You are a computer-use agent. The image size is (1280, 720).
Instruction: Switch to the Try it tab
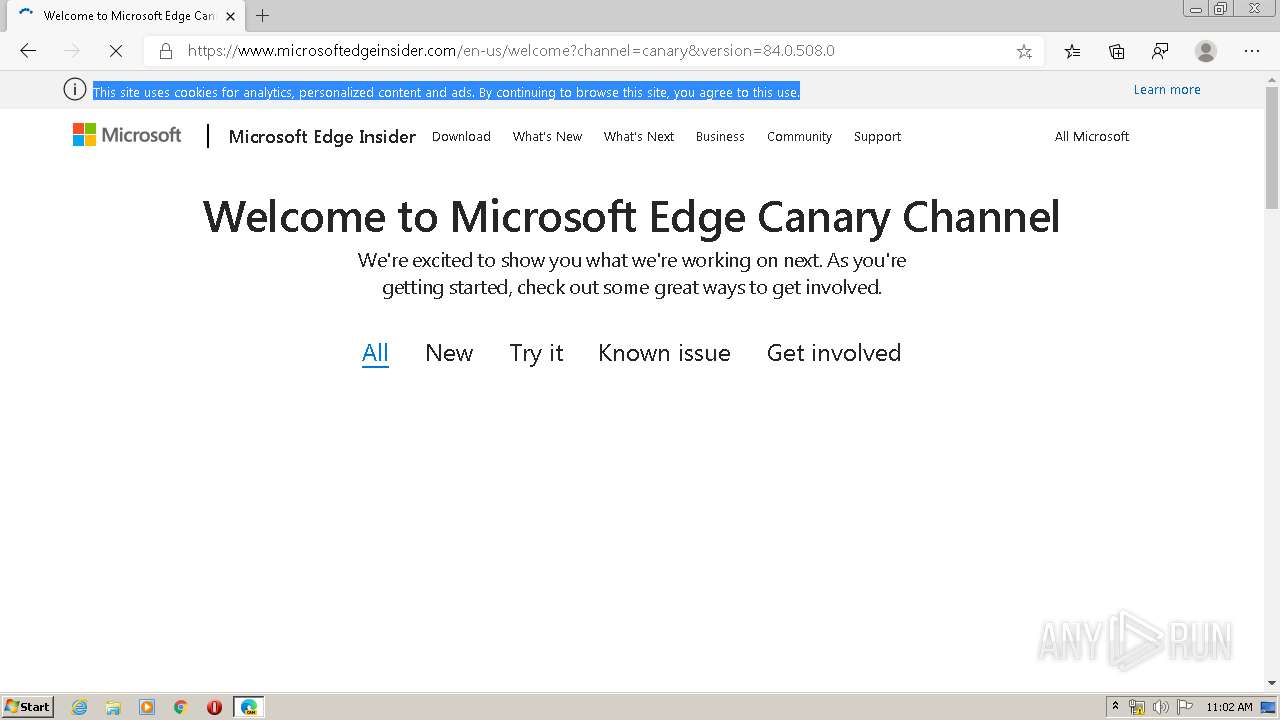click(x=536, y=353)
